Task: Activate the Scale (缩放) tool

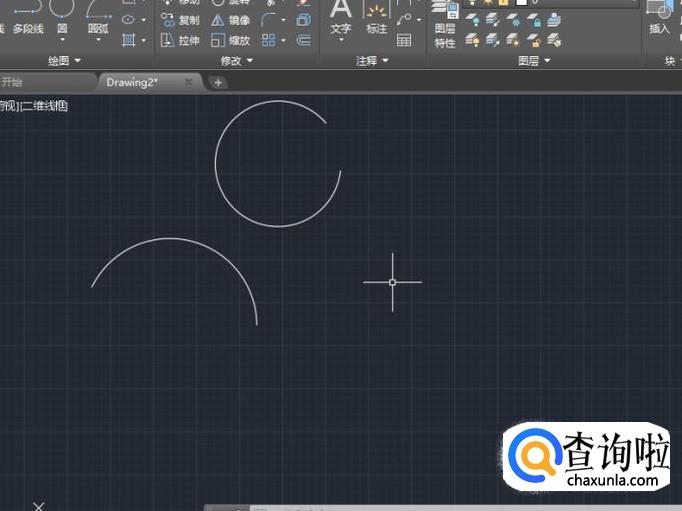Action: tap(231, 41)
